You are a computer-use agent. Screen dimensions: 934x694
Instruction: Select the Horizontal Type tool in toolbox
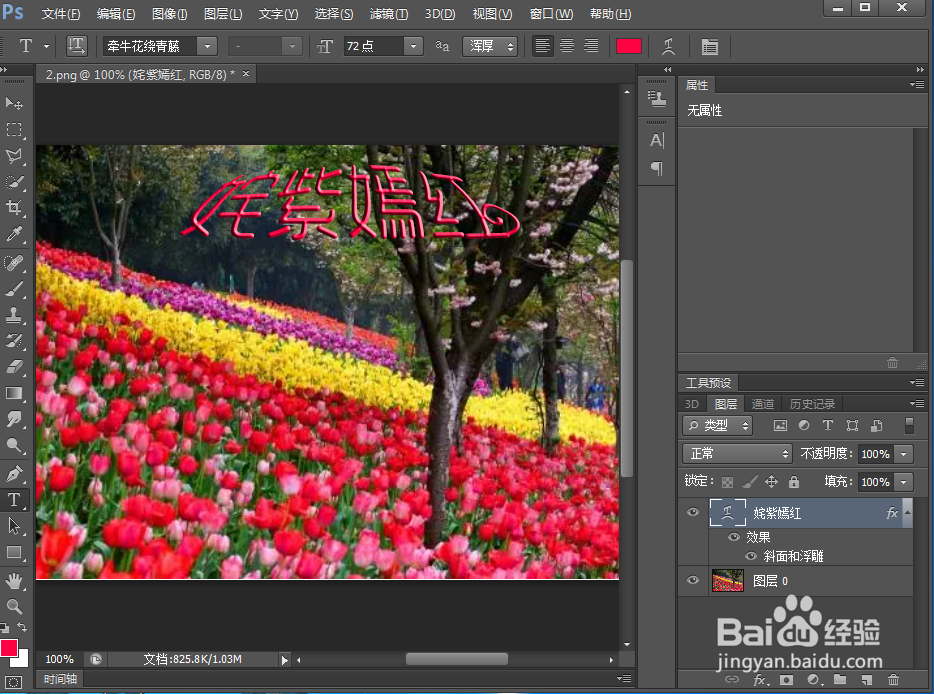point(14,500)
